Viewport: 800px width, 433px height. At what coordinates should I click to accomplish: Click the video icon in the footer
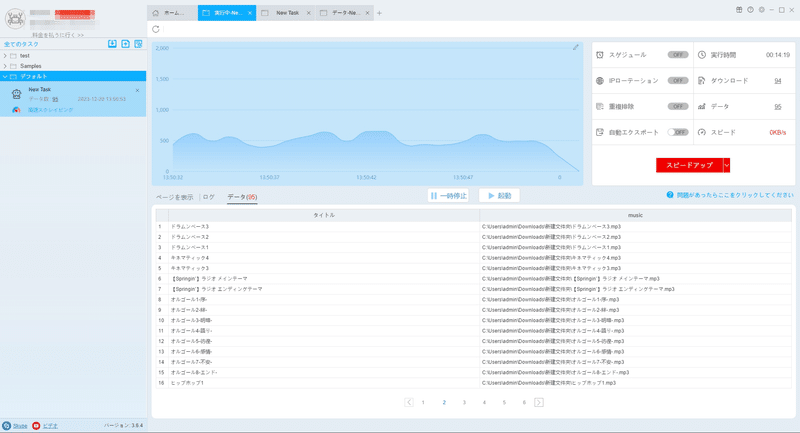[x=36, y=425]
